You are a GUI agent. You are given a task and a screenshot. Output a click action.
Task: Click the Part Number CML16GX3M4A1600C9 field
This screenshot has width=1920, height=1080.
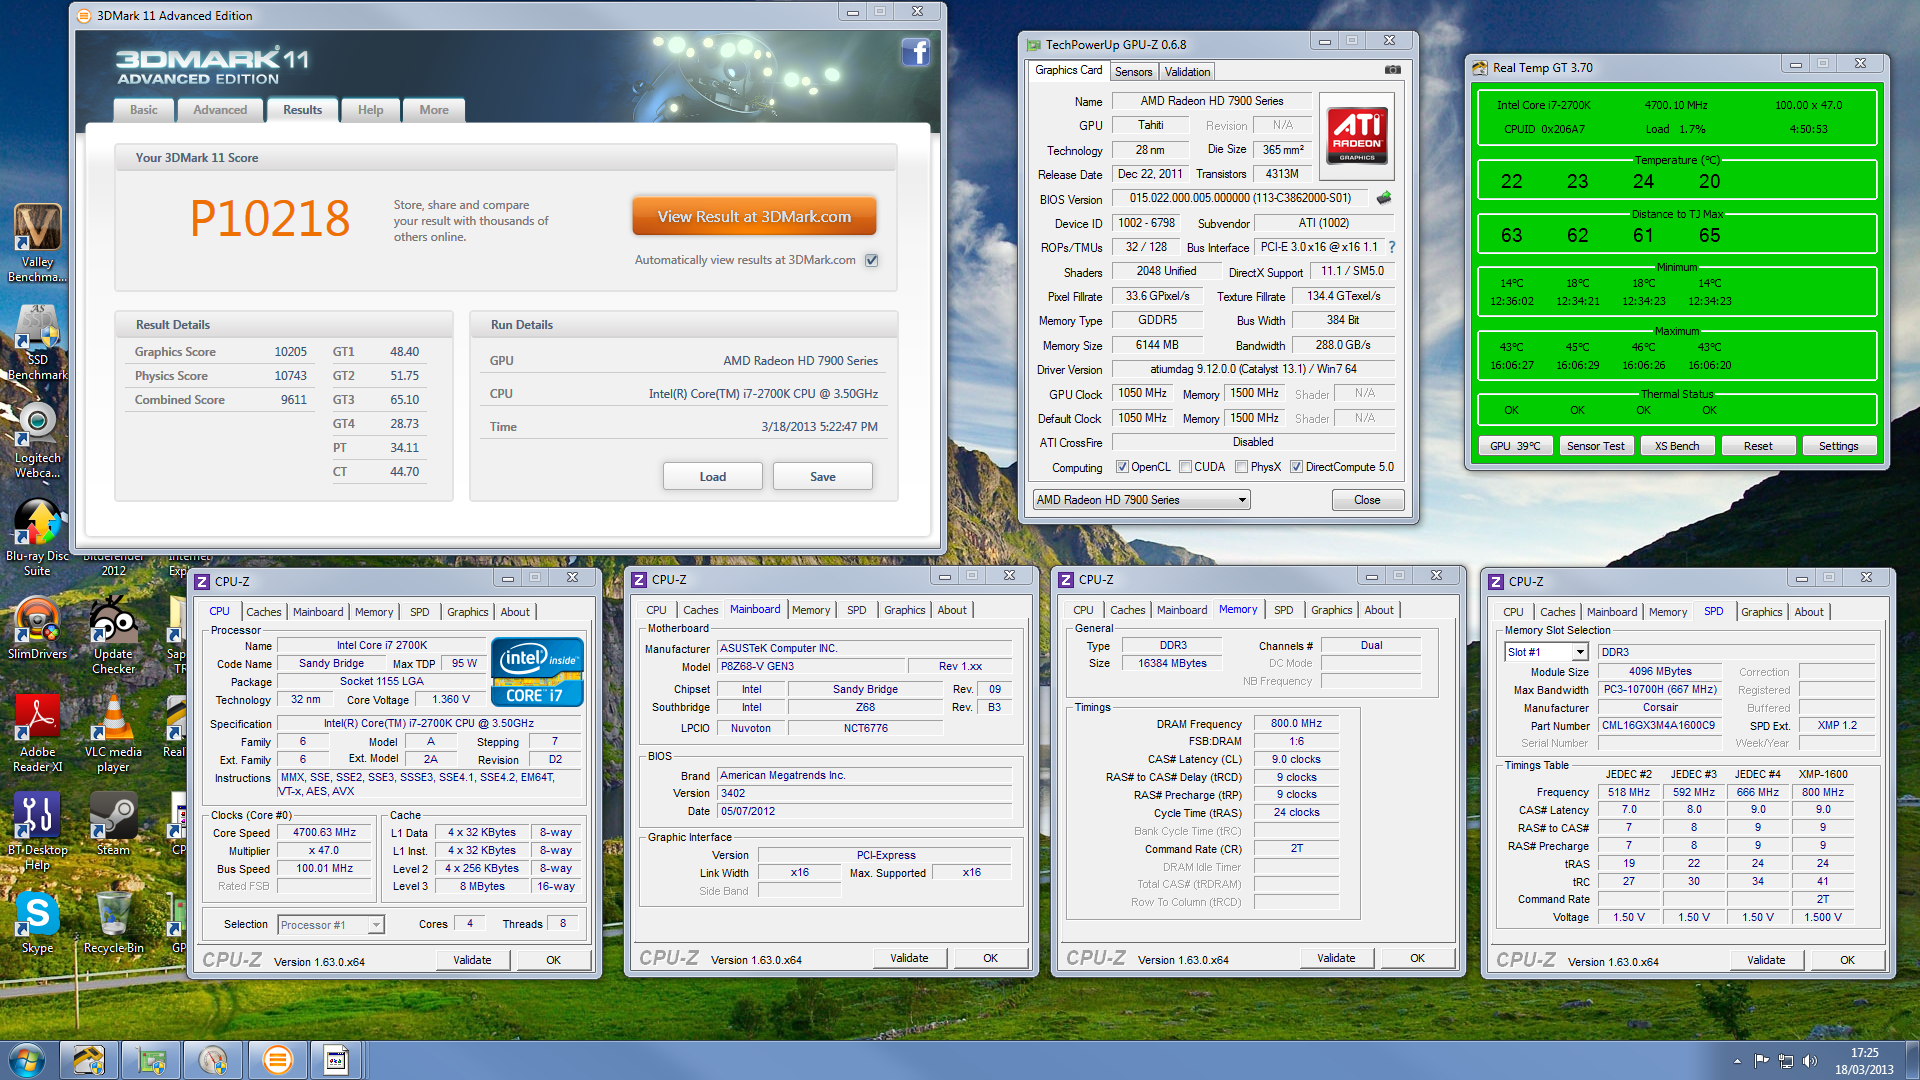point(1659,726)
